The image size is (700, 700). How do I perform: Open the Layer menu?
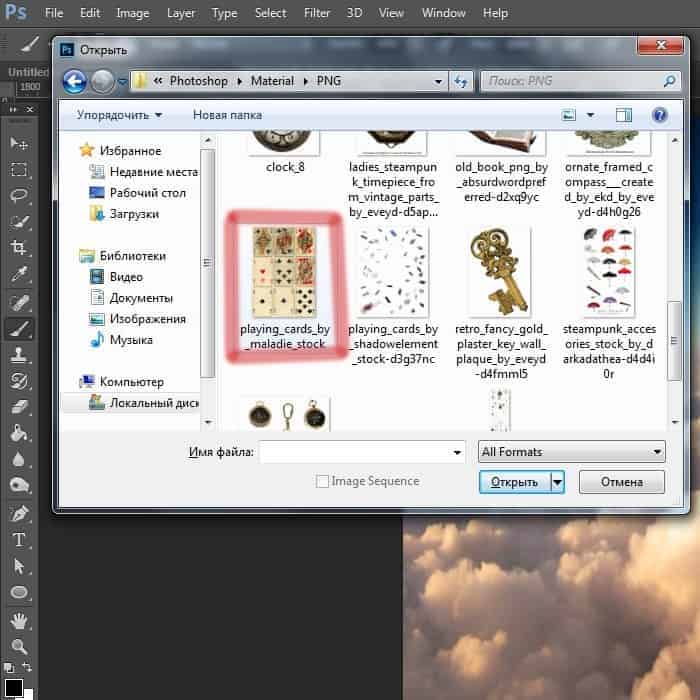pyautogui.click(x=181, y=13)
